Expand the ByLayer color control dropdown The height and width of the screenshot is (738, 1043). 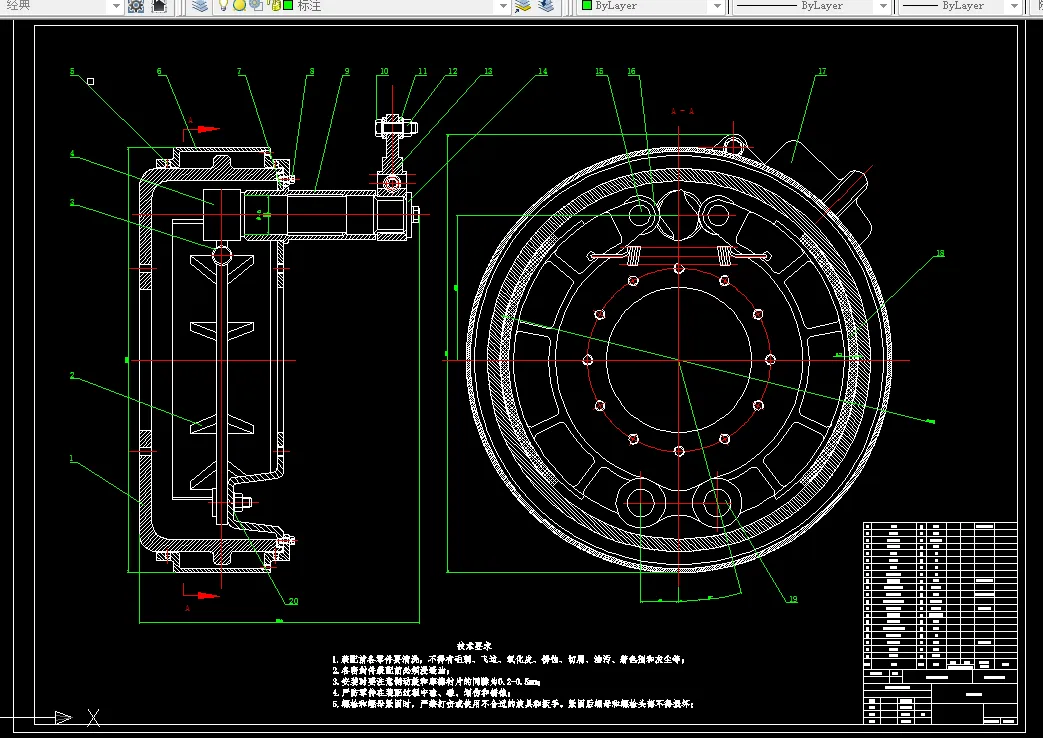pyautogui.click(x=716, y=6)
